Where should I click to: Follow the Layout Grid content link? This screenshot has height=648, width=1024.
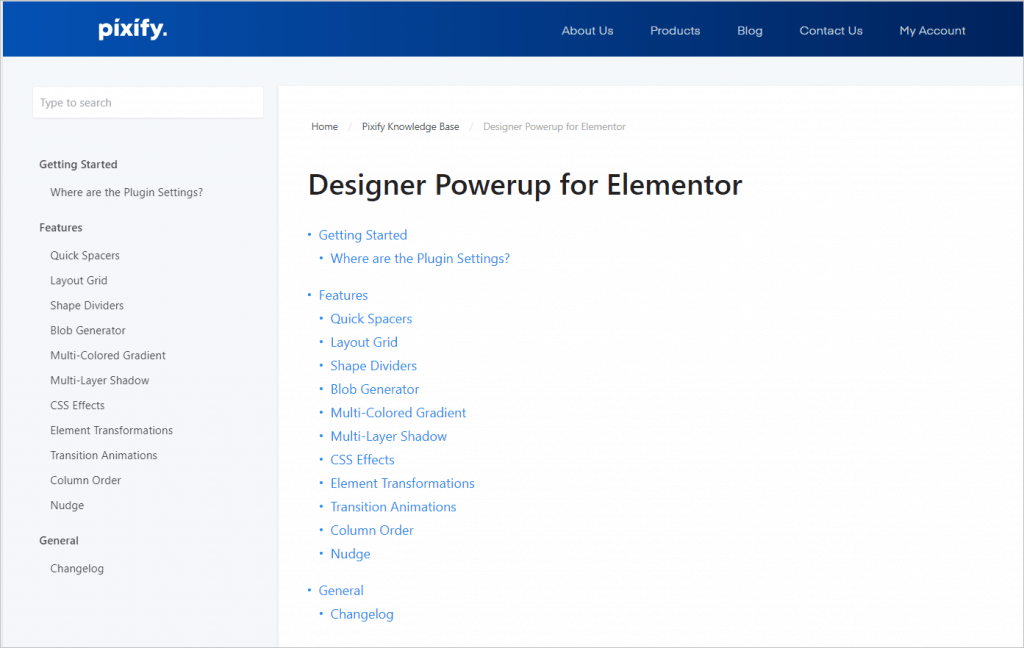coord(364,342)
